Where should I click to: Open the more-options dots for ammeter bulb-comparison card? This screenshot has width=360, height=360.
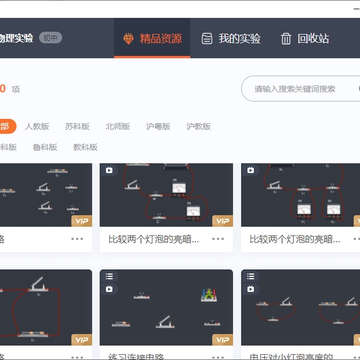(218, 239)
